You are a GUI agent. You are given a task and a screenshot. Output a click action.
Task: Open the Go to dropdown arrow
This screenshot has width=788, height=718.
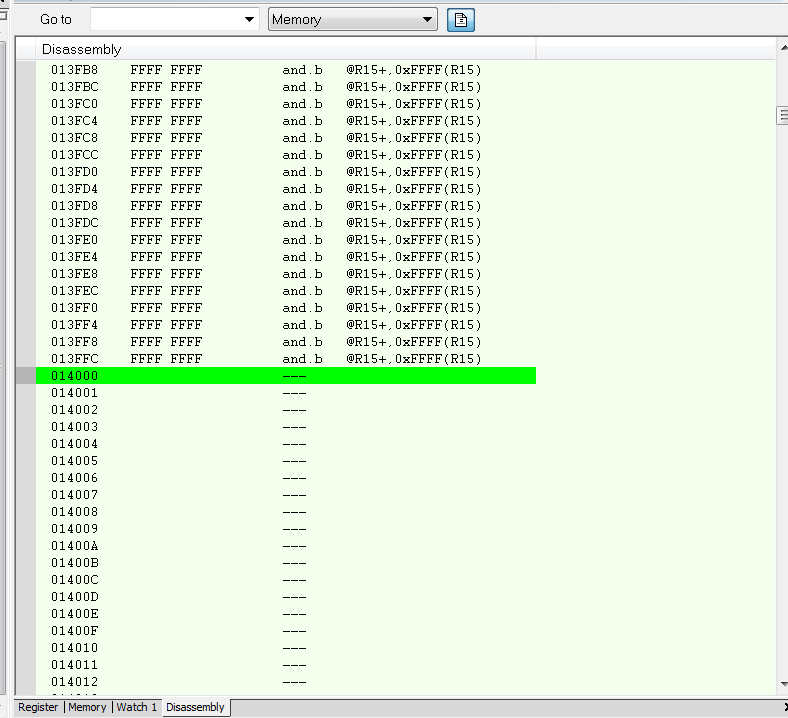249,20
